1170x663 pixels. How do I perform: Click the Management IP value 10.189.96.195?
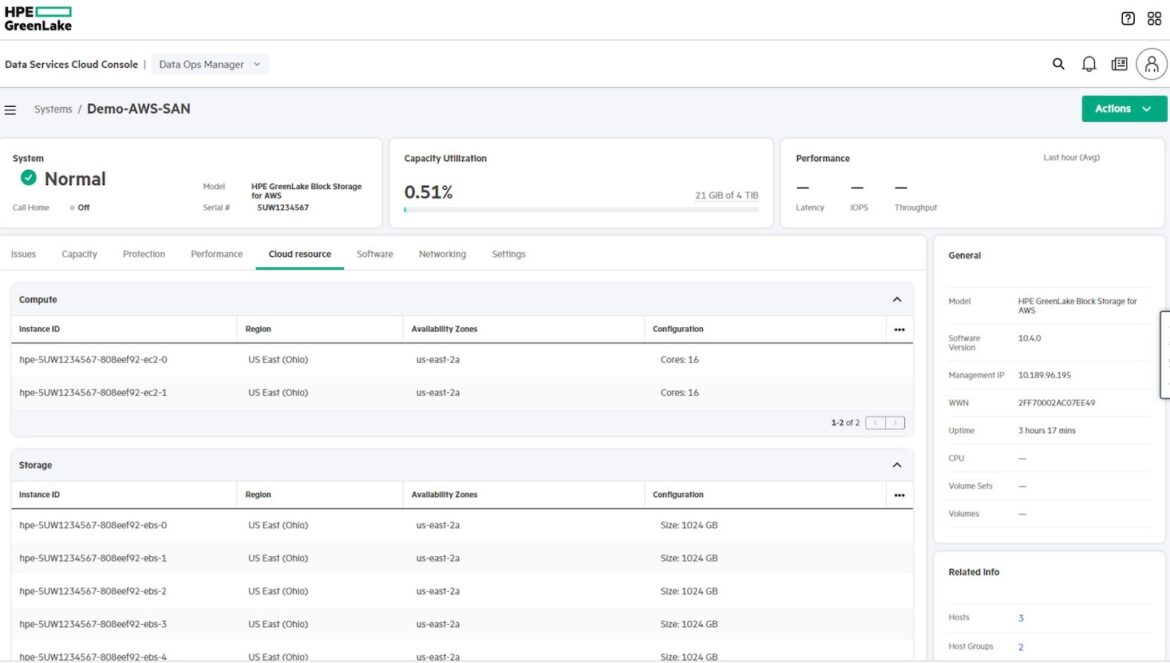point(1044,375)
